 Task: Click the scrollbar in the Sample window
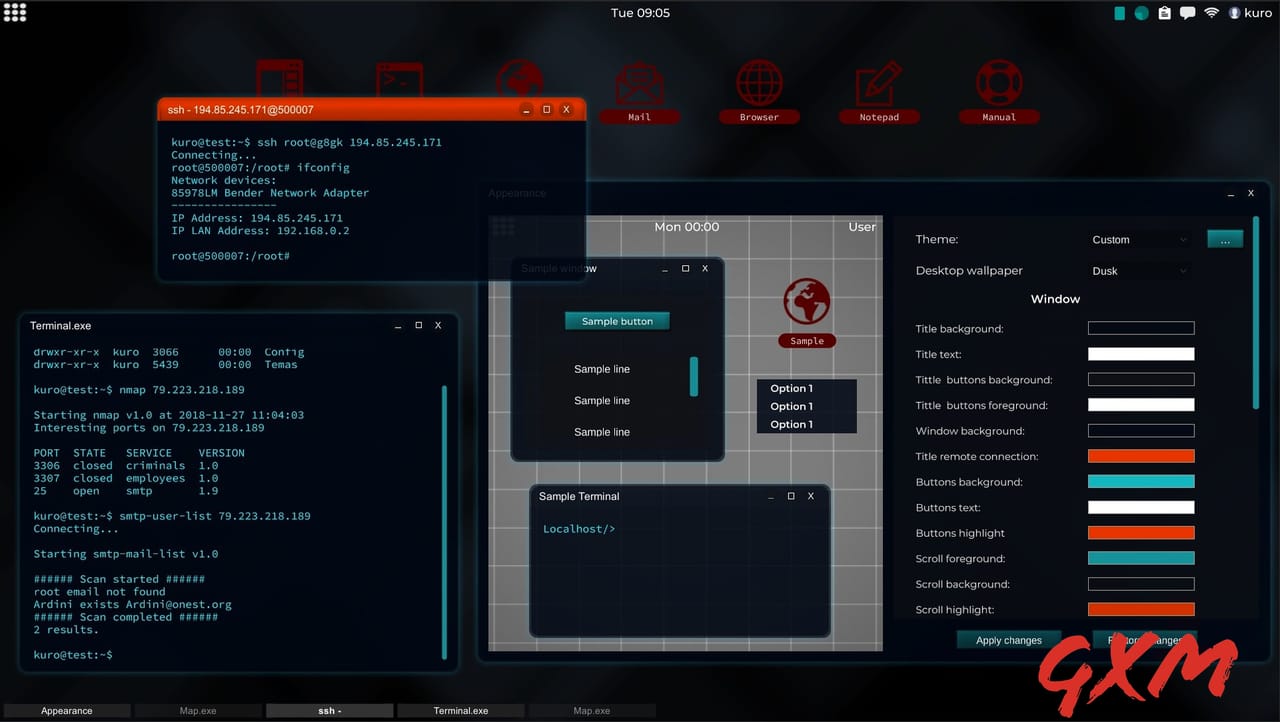(x=695, y=377)
